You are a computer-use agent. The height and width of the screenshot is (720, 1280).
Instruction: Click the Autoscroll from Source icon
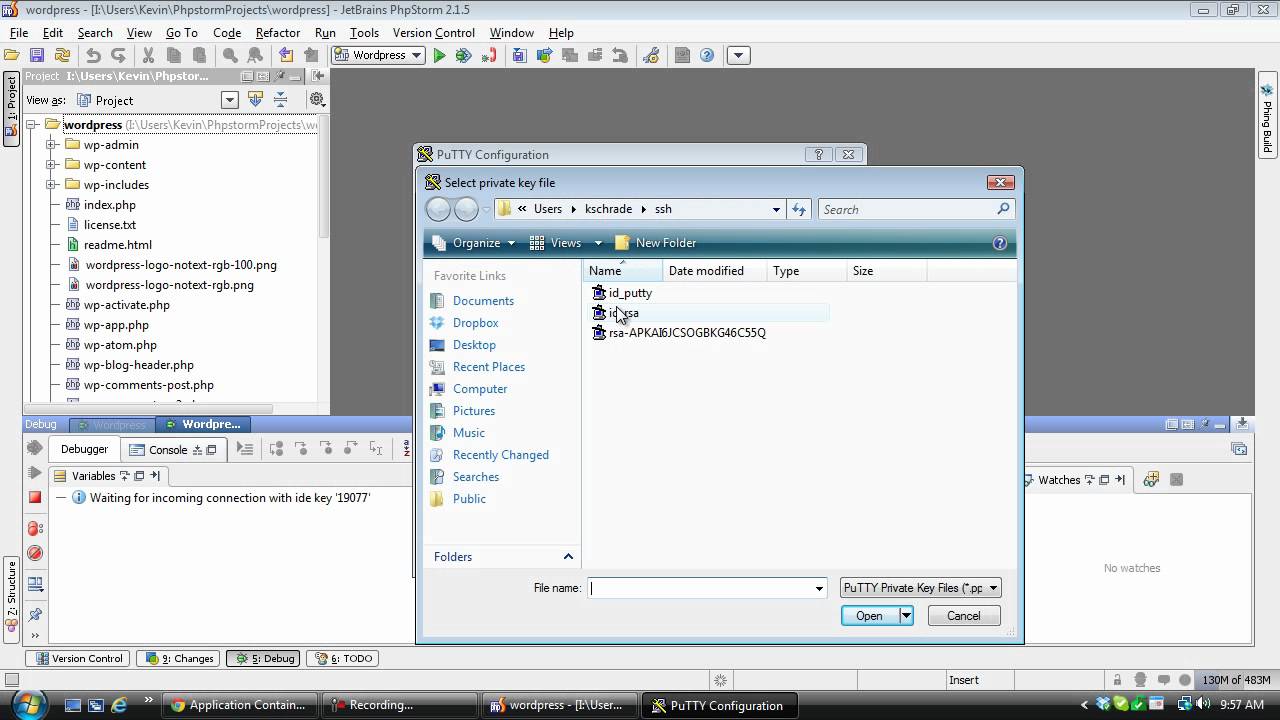[x=255, y=99]
